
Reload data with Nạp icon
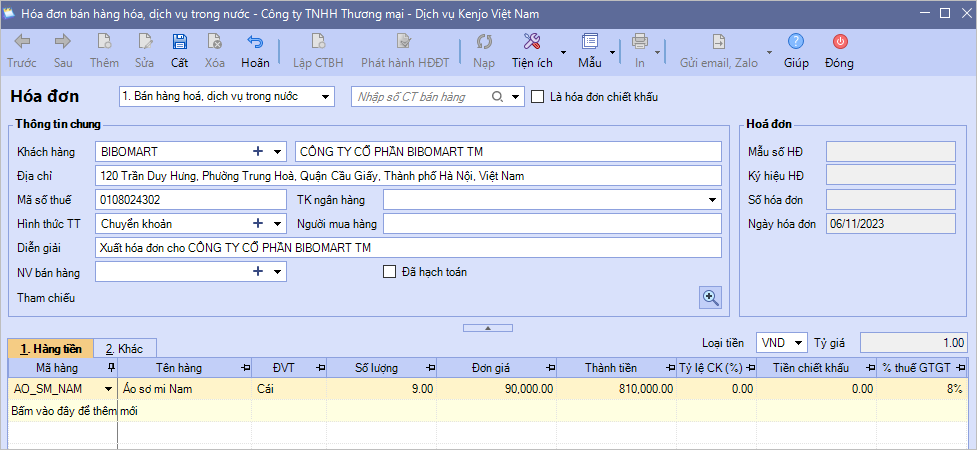point(484,42)
